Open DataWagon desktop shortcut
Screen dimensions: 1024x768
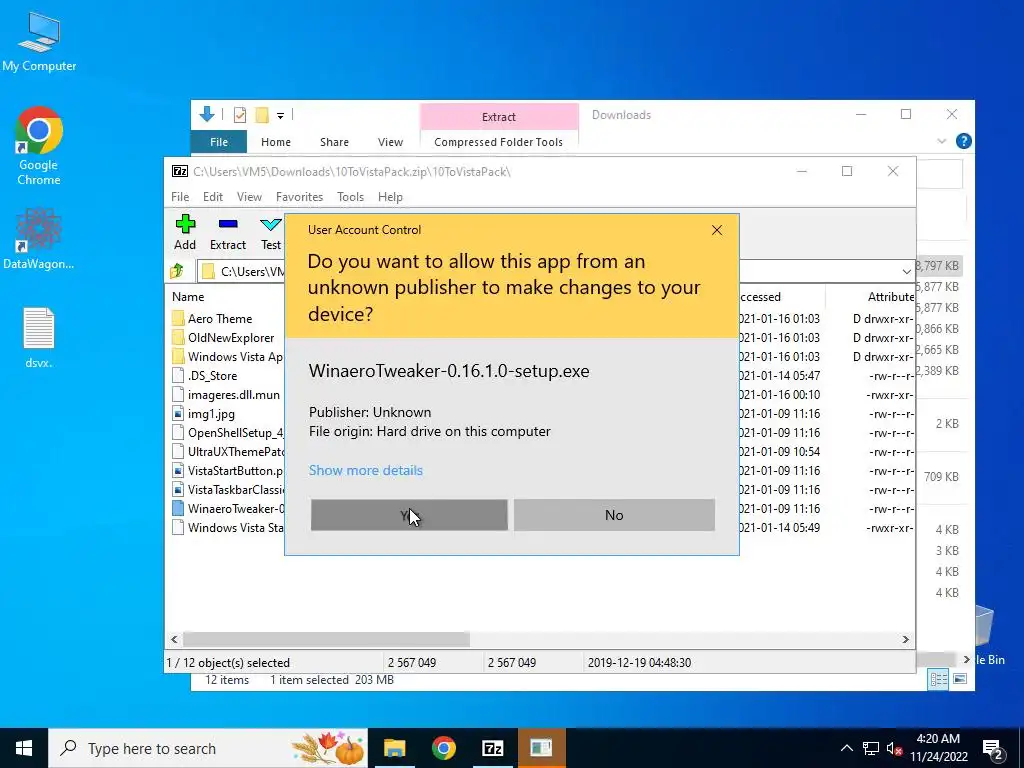pos(39,238)
